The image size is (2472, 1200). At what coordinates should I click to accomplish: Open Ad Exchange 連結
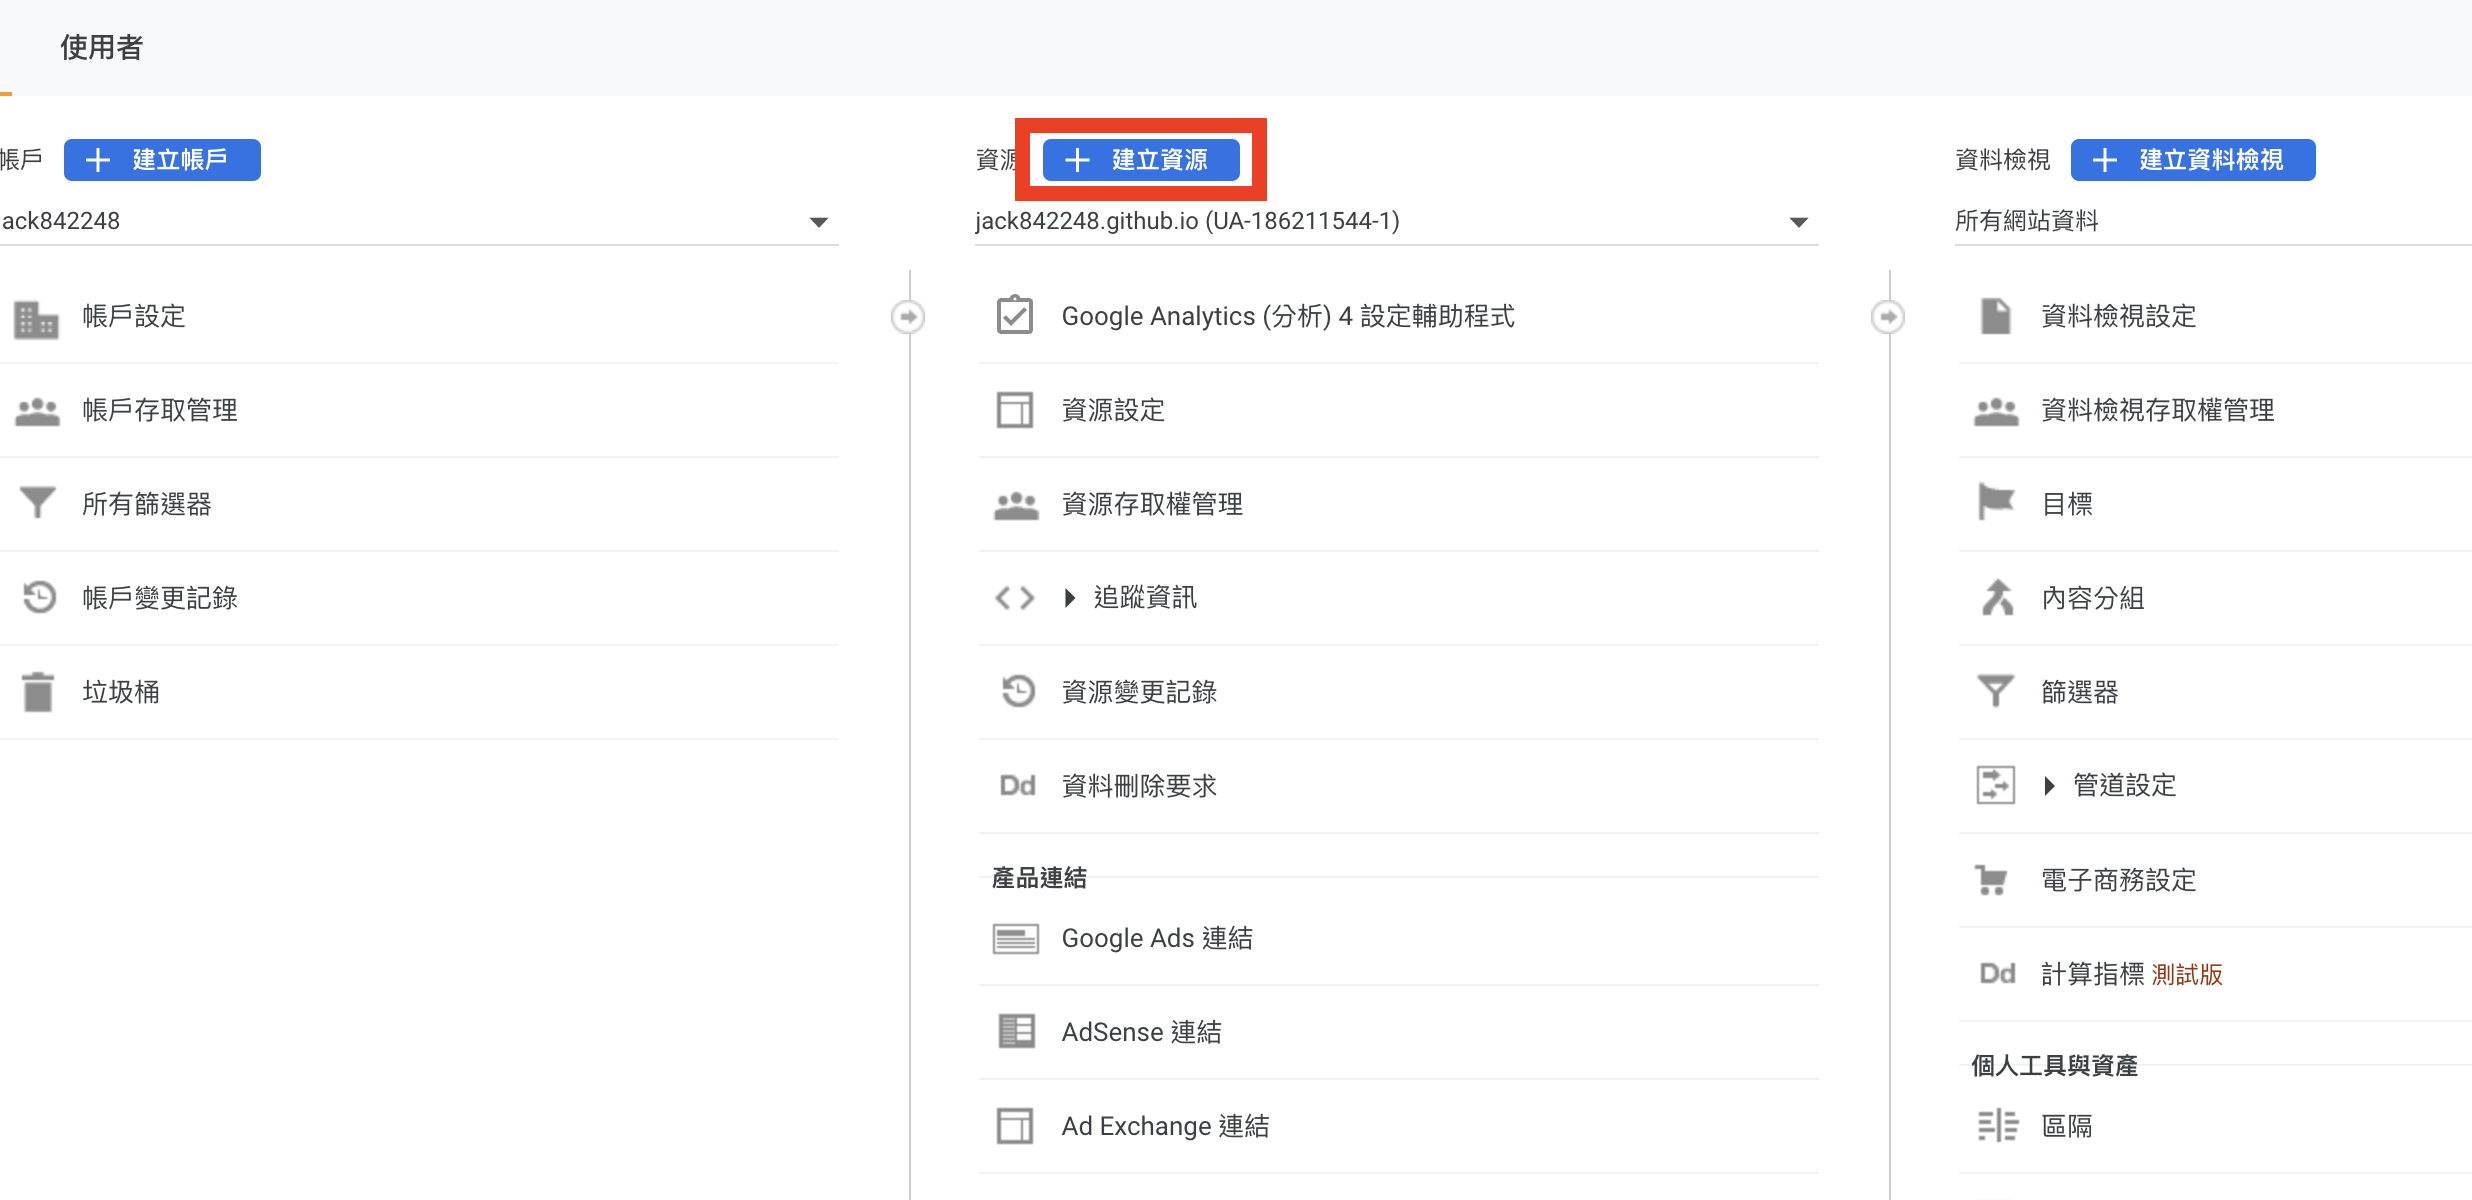1165,1127
